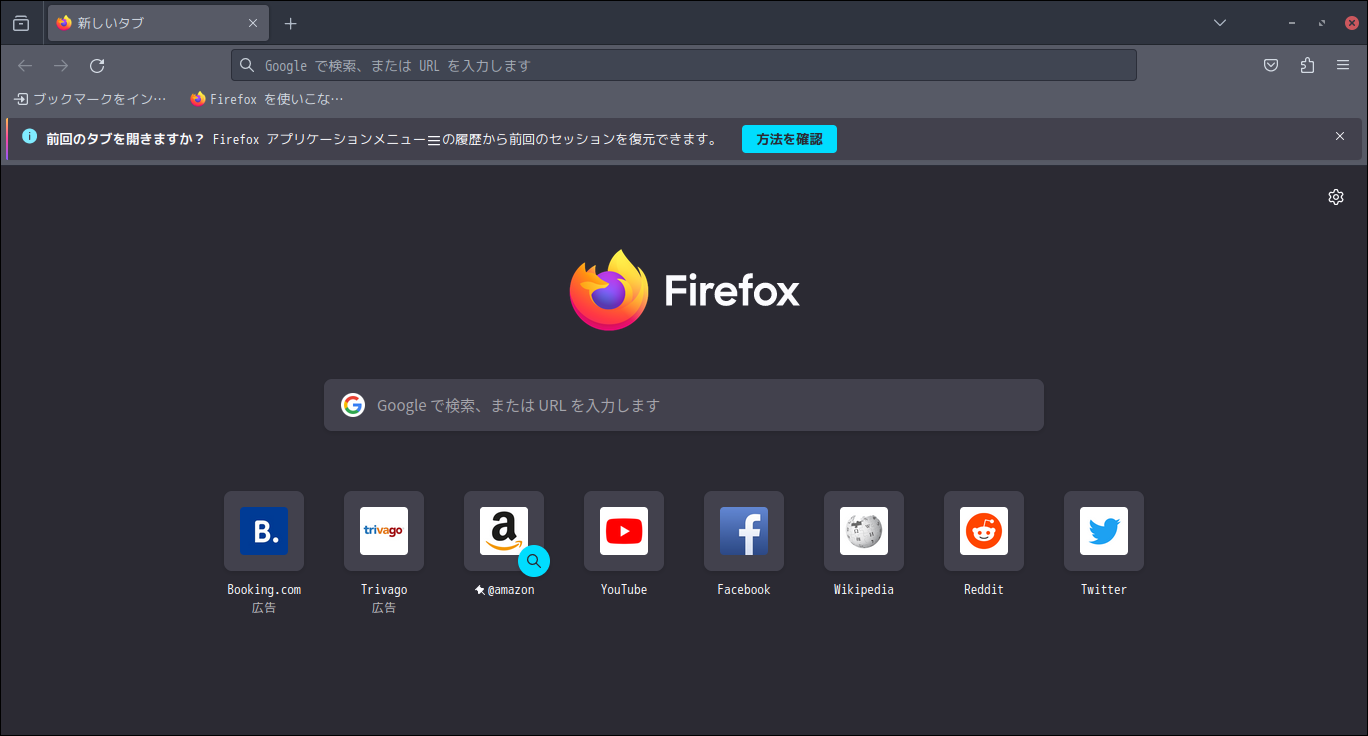Close the Firefox window
The image size is (1368, 736).
point(1352,23)
